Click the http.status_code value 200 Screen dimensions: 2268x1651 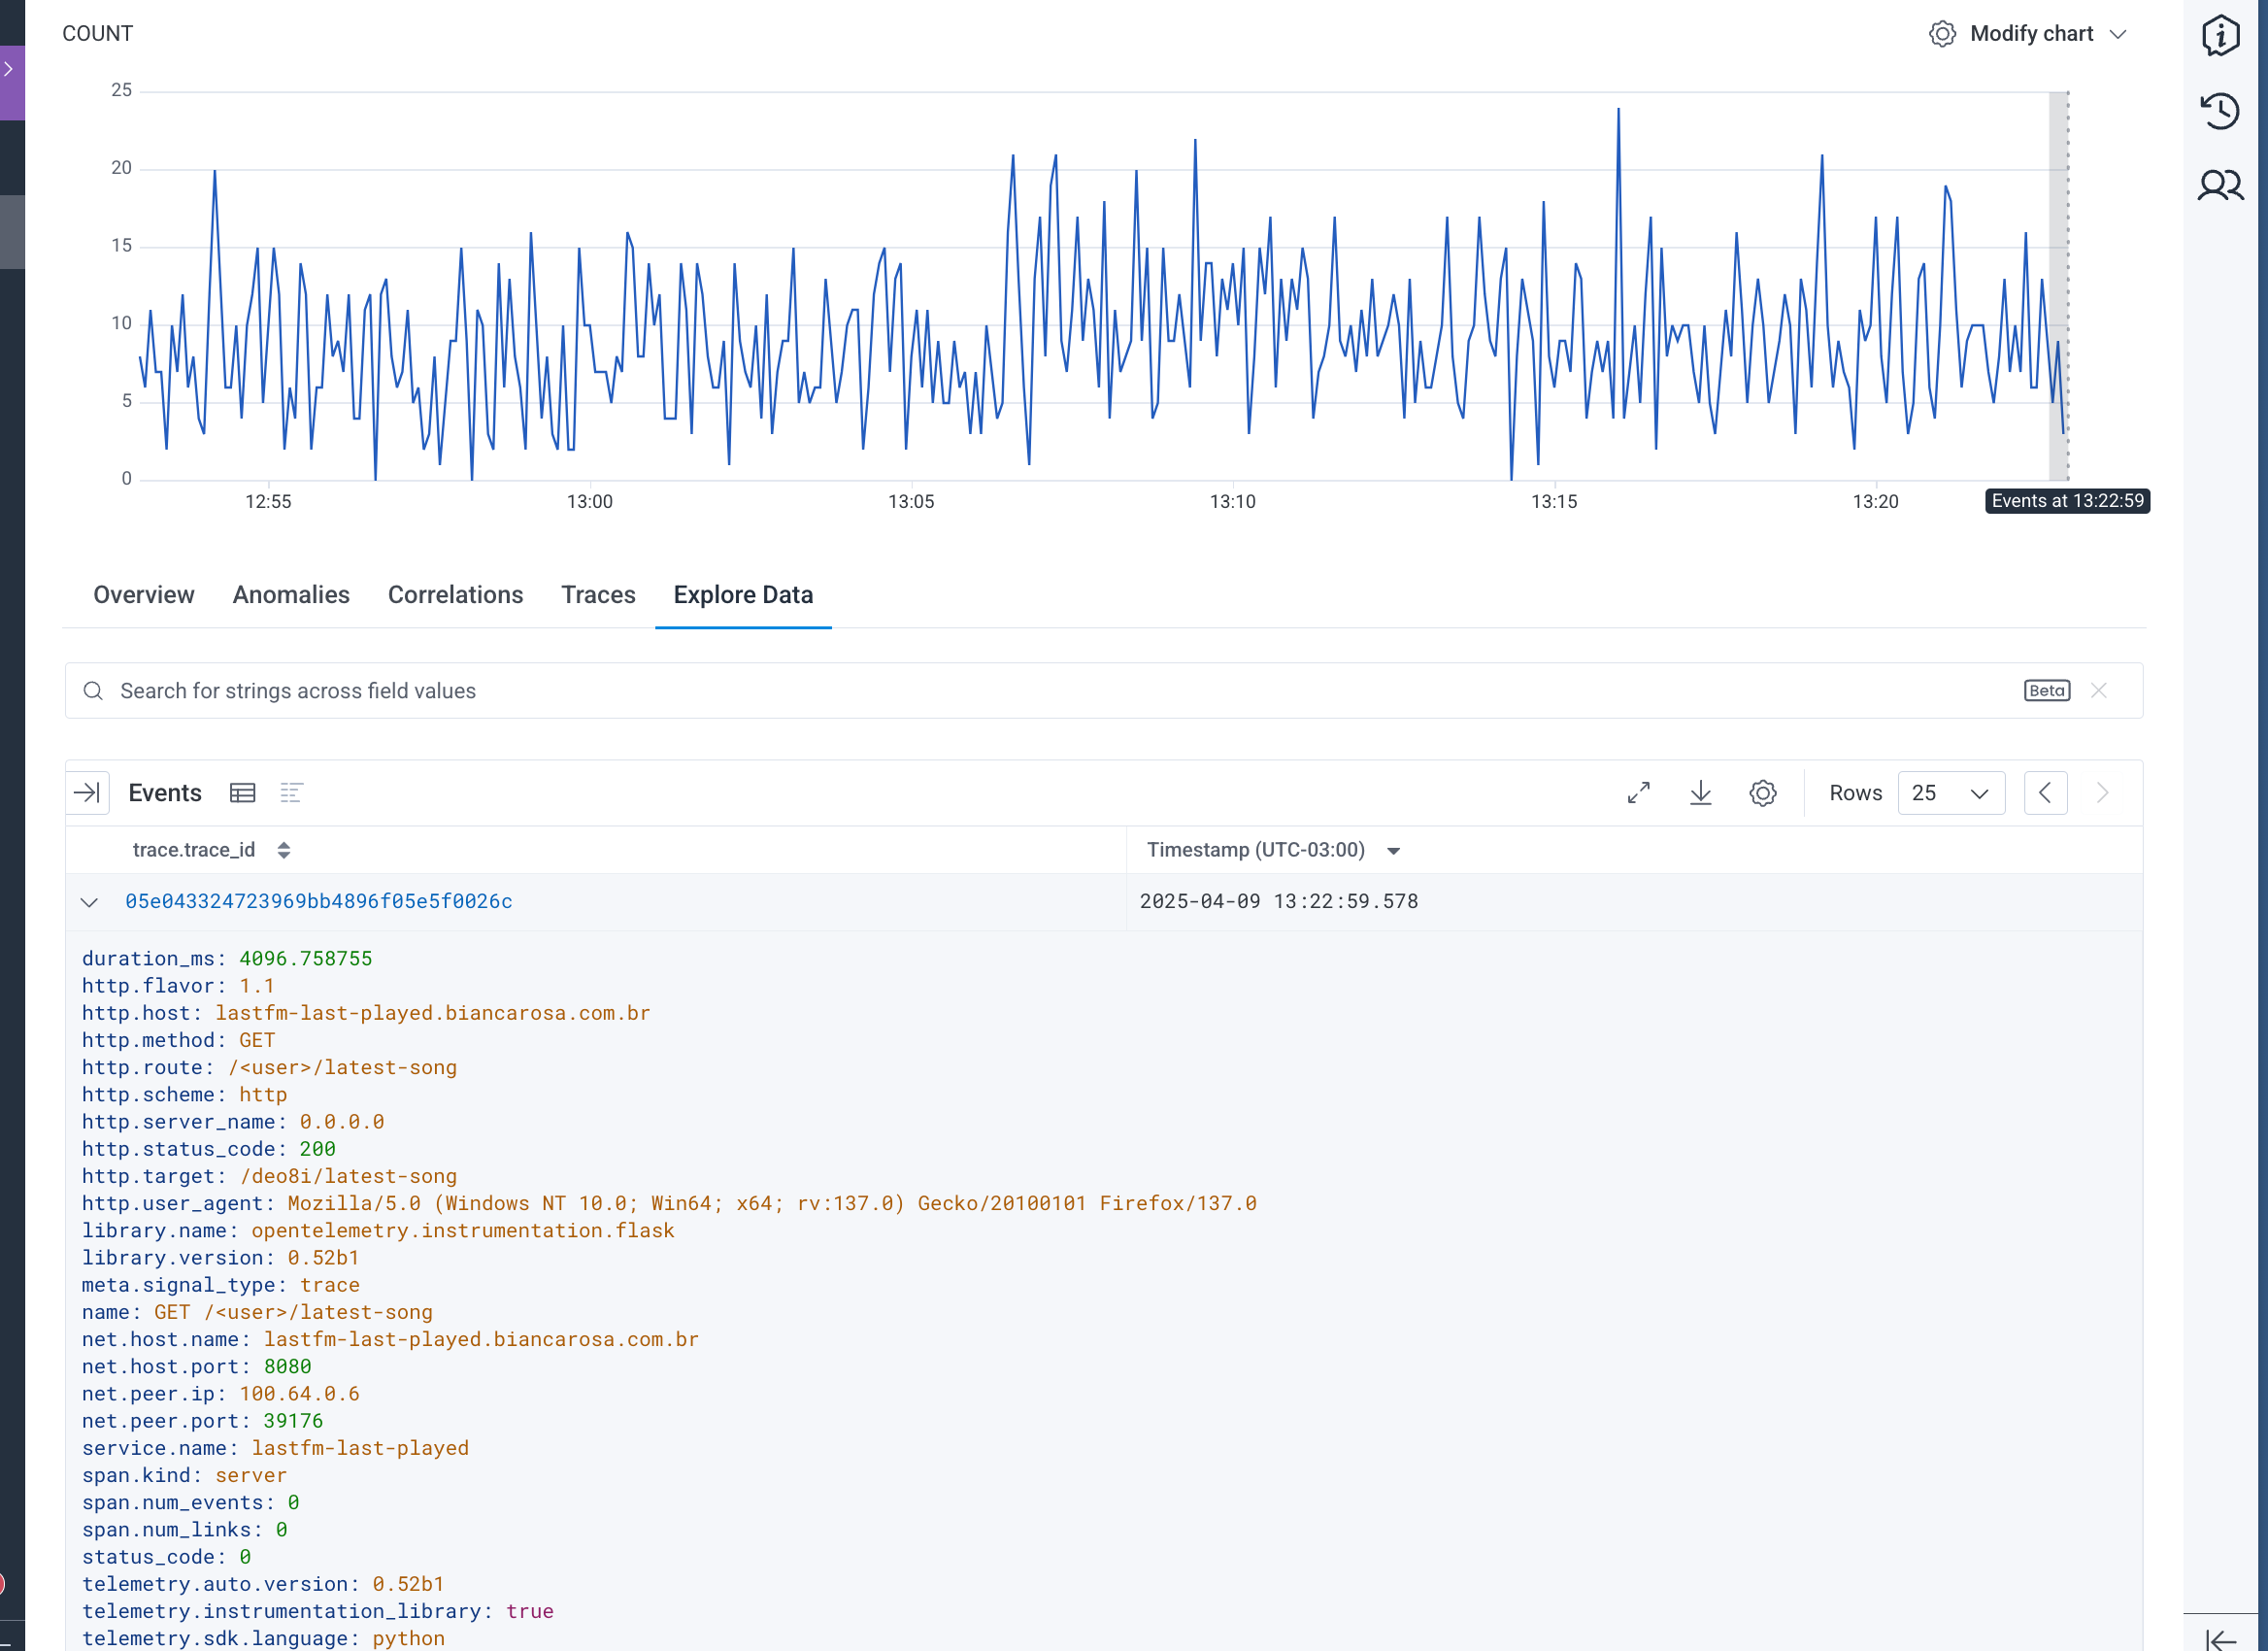click(x=318, y=1149)
